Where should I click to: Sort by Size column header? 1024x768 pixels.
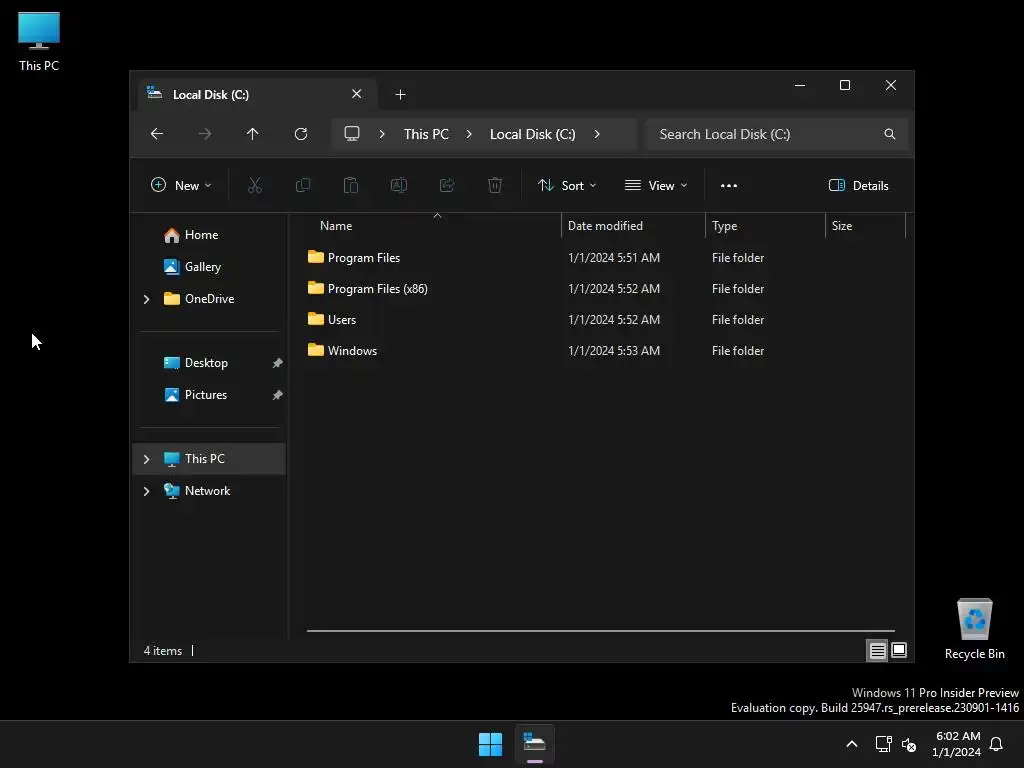tap(866, 226)
